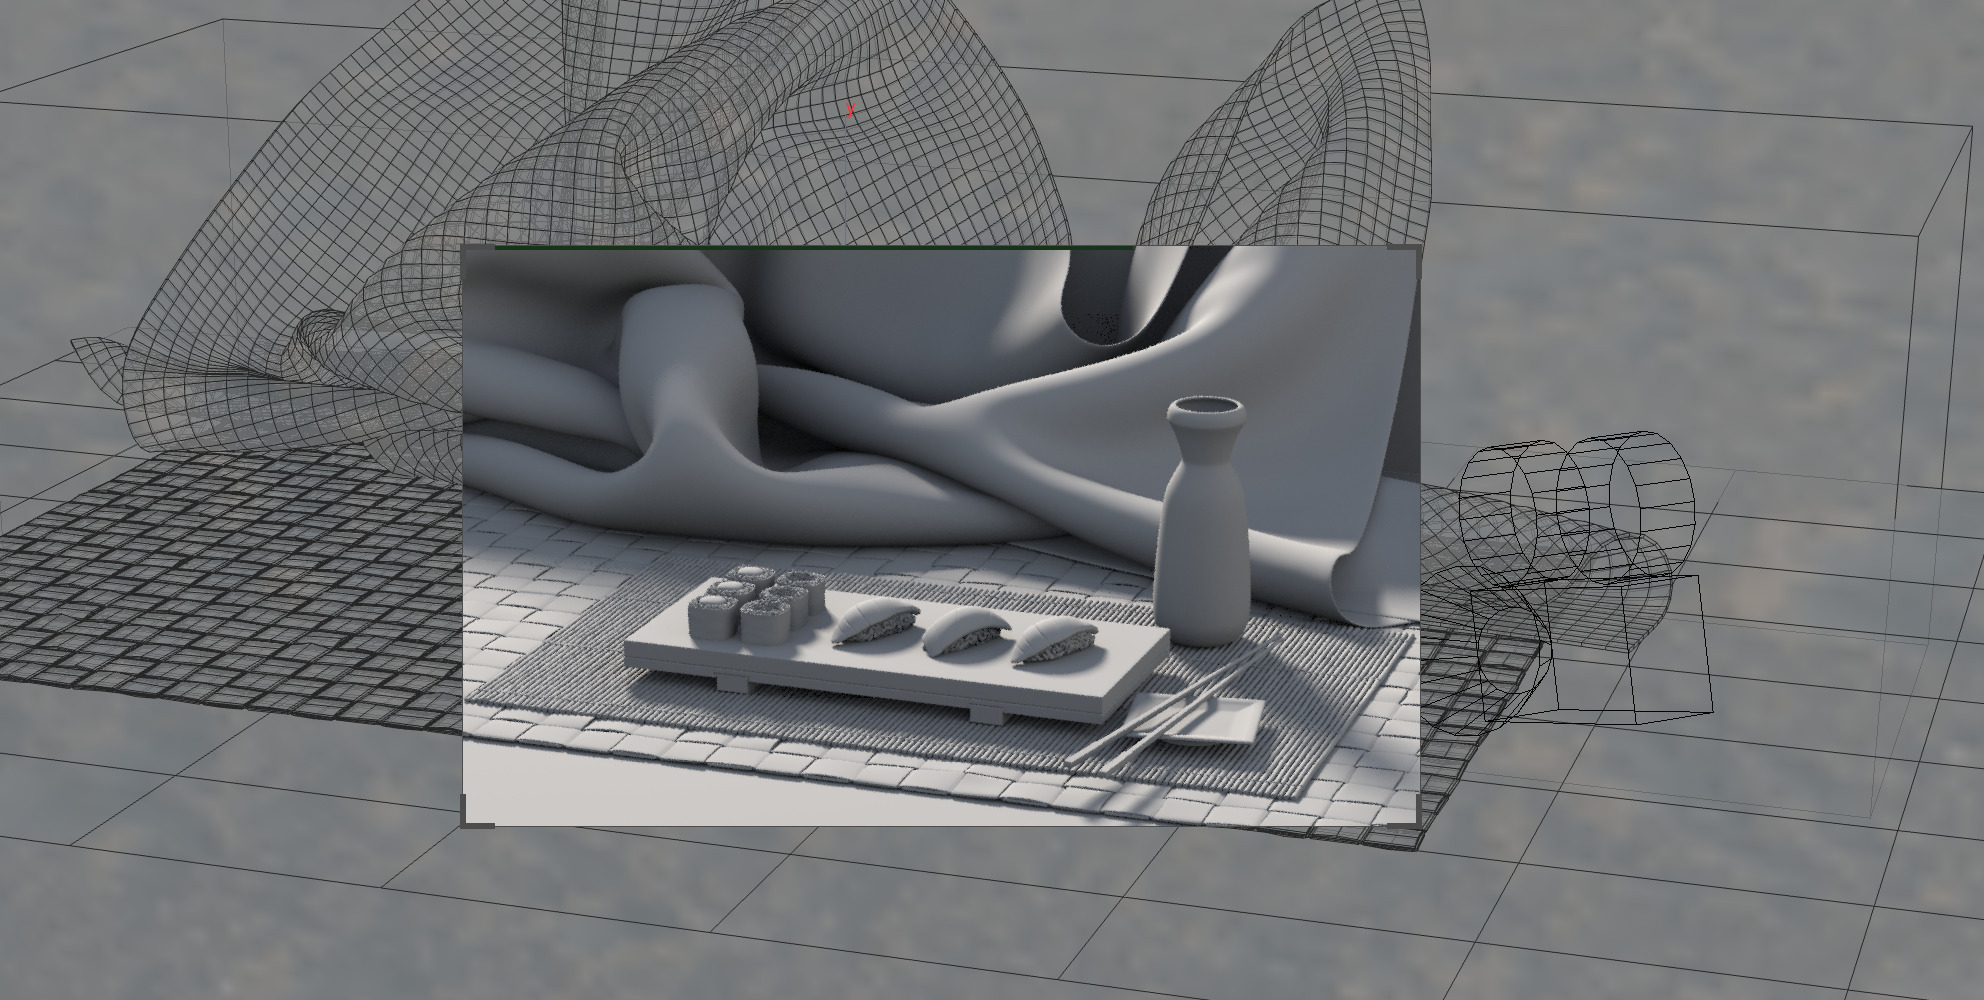
Task: Select the cluster of maki rolls
Action: 756,603
